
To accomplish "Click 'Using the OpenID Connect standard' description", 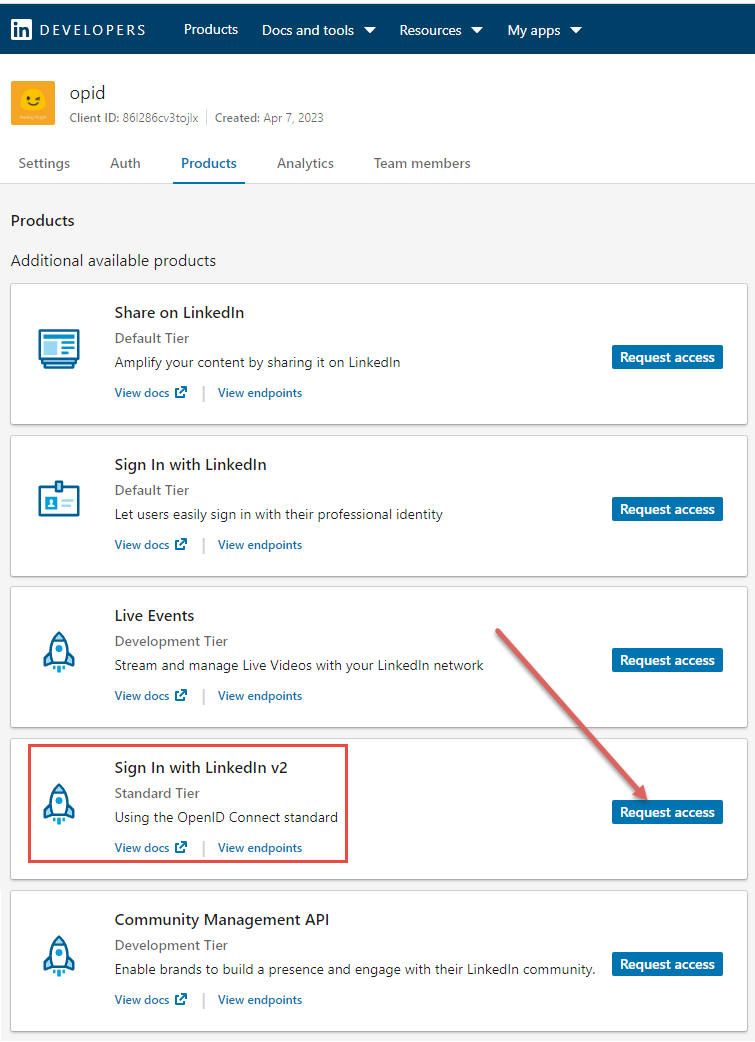I will [226, 817].
